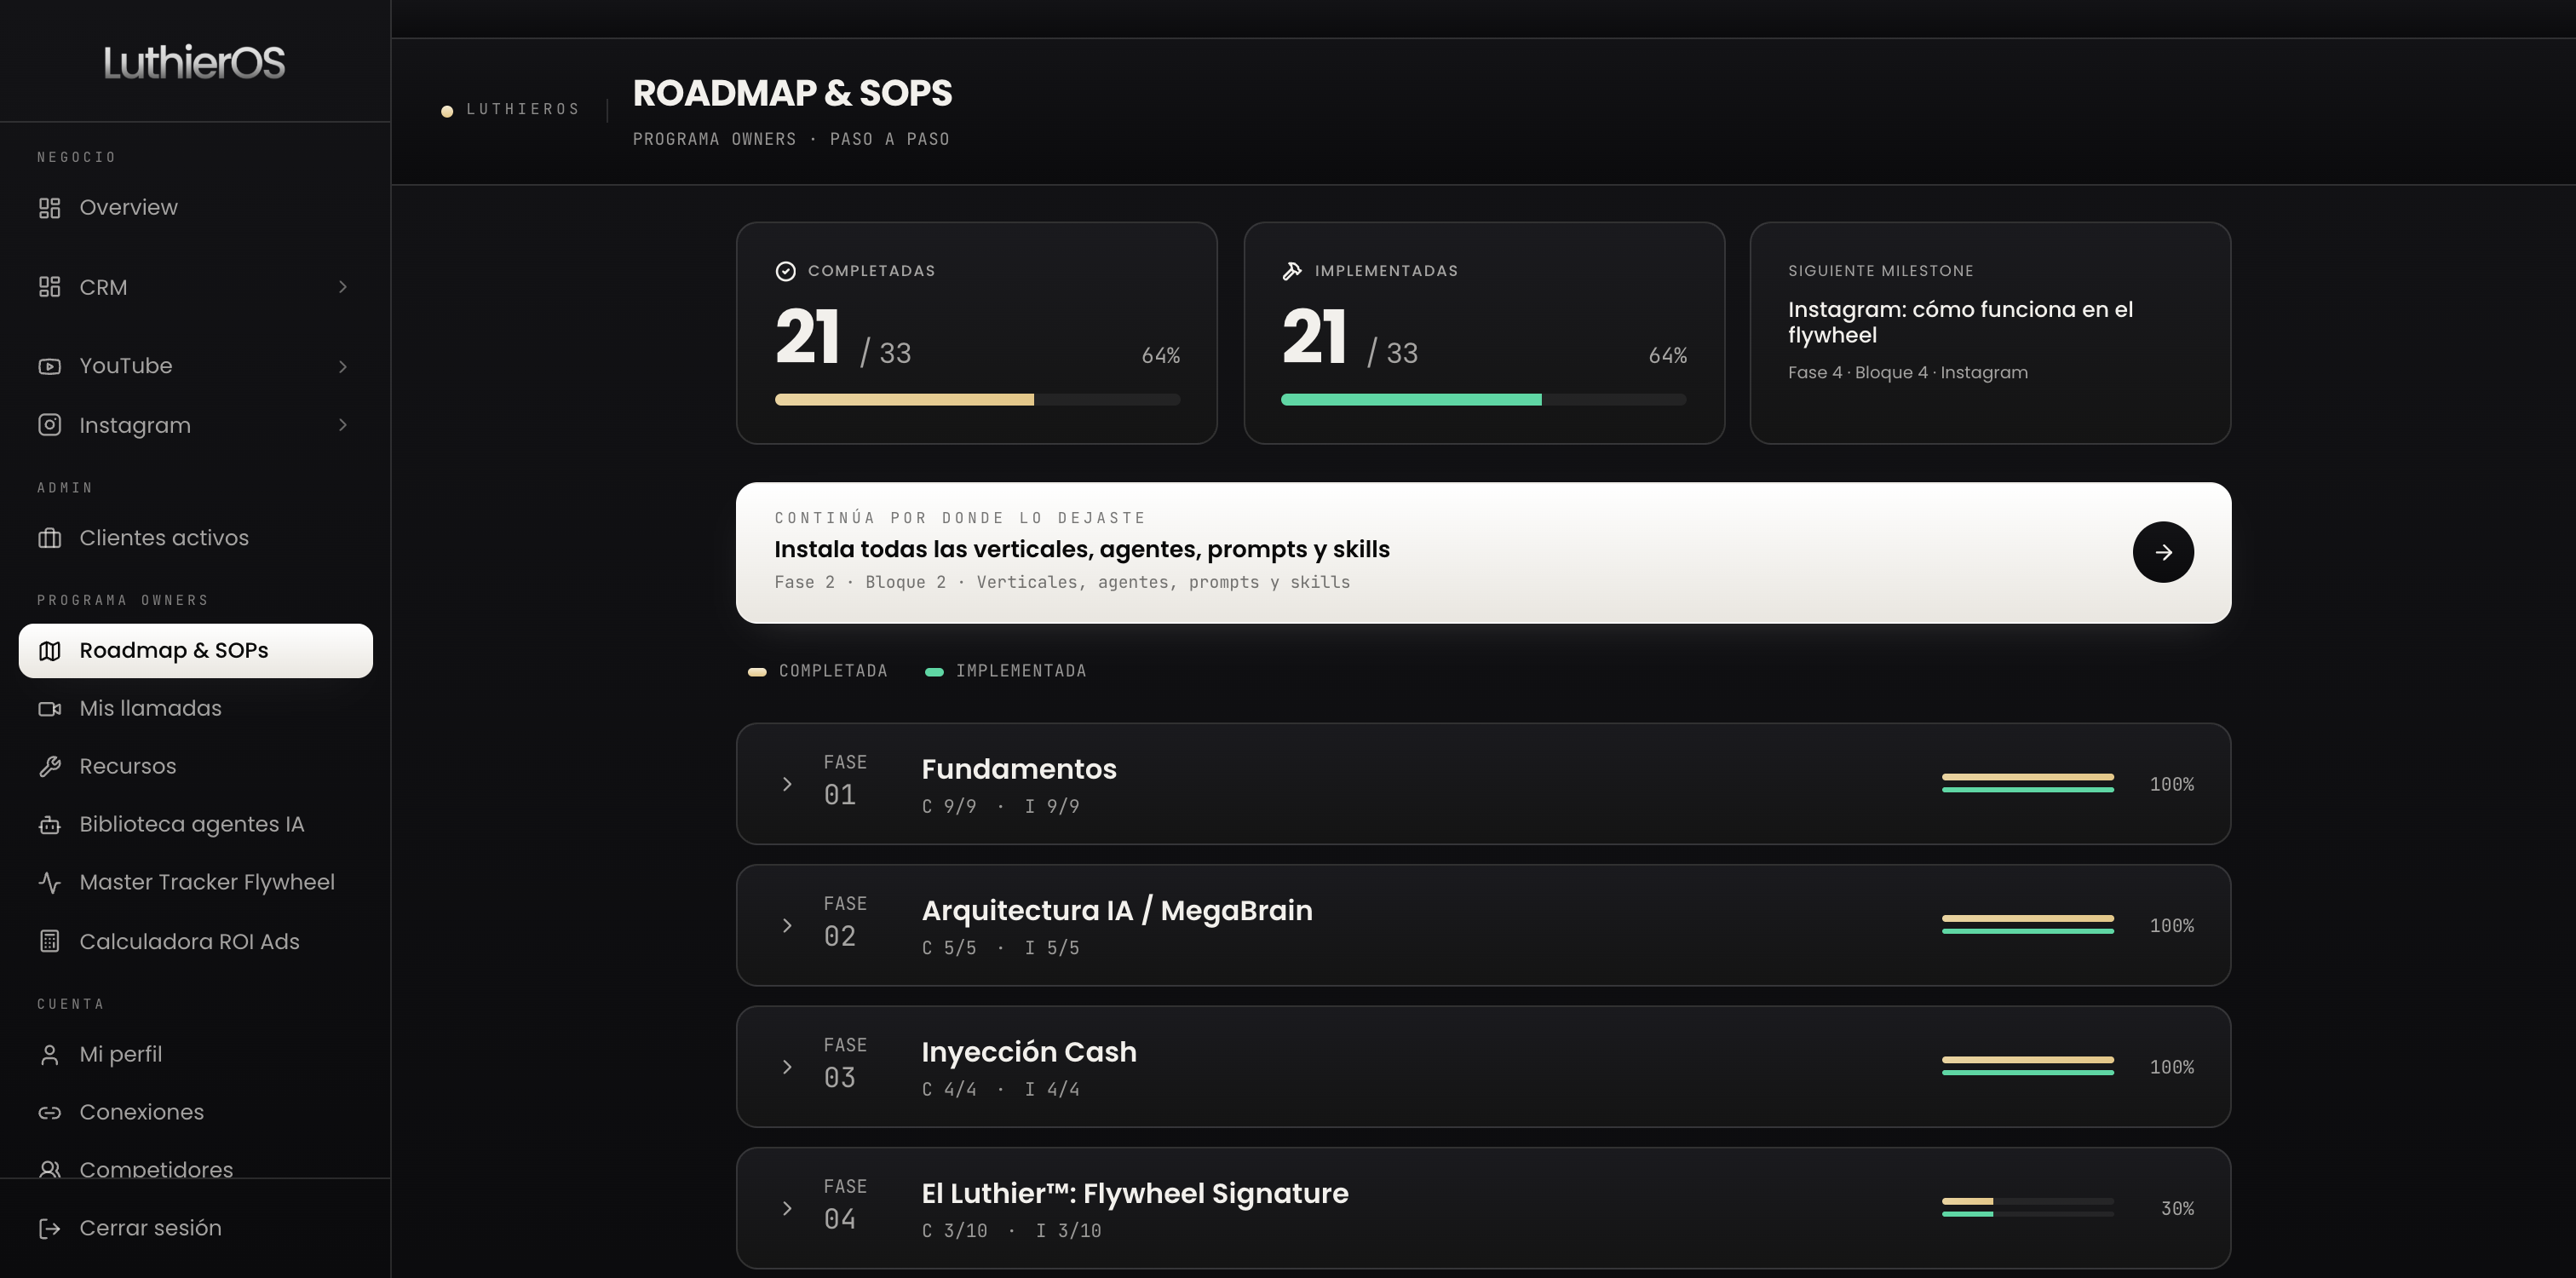Image resolution: width=2576 pixels, height=1278 pixels.
Task: Click the Instagram camera icon in sidebar
Action: coord(49,425)
